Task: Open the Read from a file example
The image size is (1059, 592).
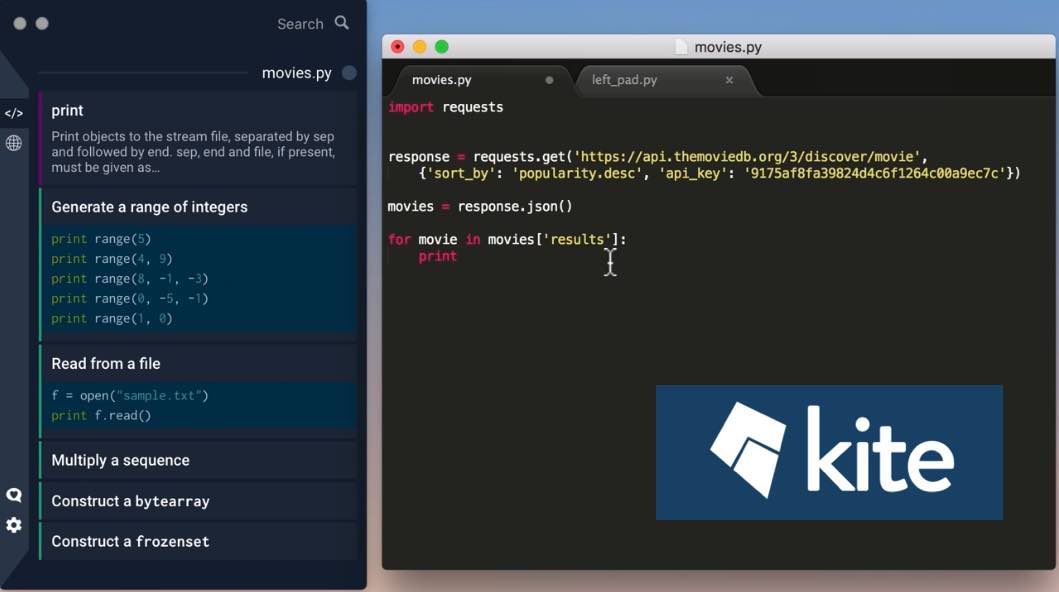Action: pyautogui.click(x=106, y=364)
